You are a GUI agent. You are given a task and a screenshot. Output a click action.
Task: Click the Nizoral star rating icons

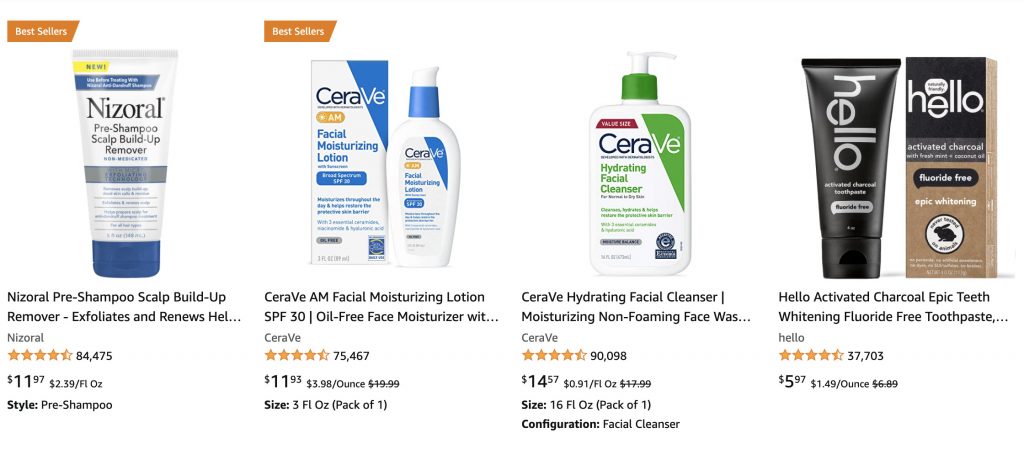point(40,355)
